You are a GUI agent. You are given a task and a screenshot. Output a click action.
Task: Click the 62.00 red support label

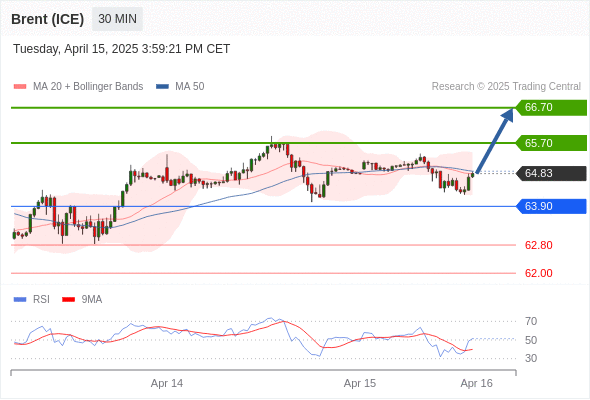[538, 273]
